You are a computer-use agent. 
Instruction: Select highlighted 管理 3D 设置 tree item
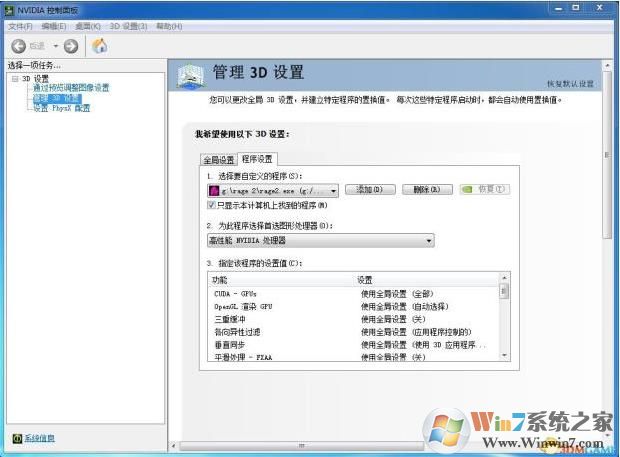[57, 98]
